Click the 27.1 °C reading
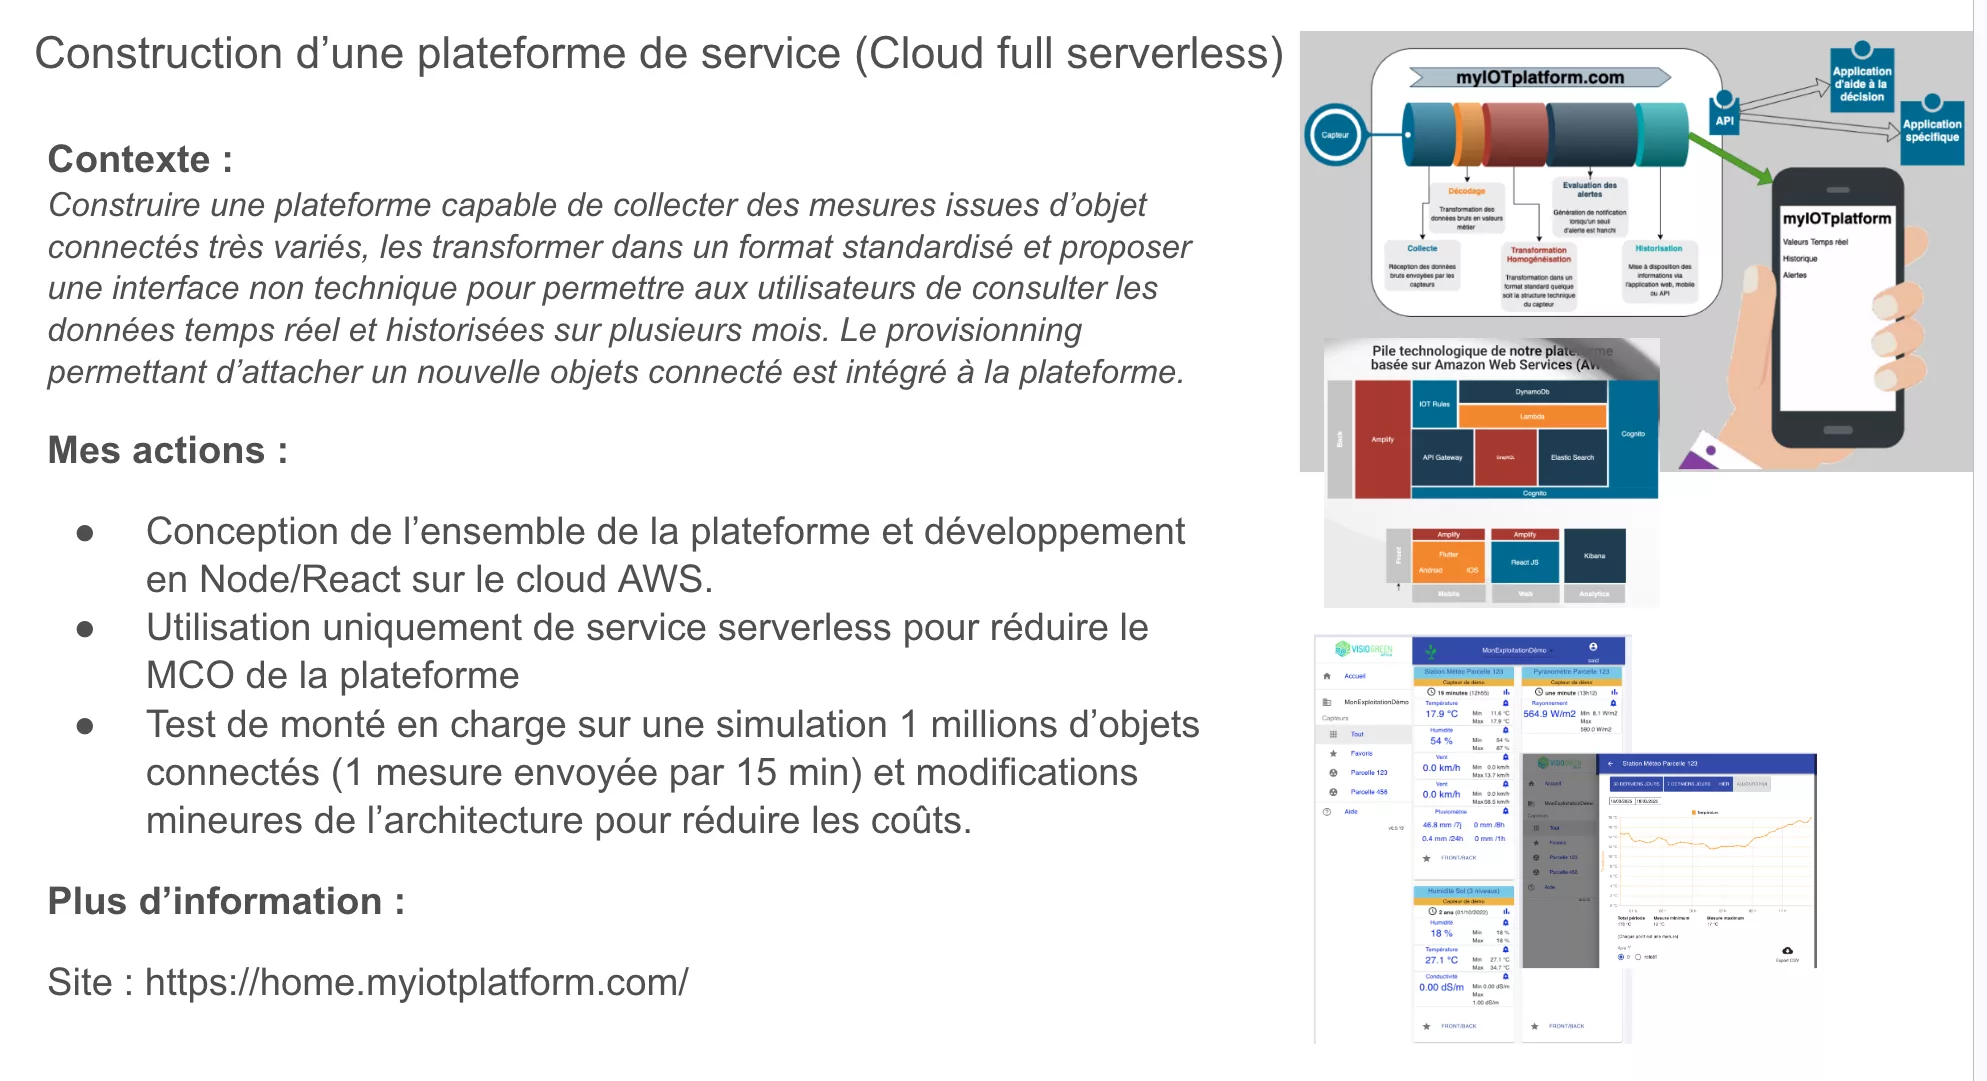 point(1441,960)
